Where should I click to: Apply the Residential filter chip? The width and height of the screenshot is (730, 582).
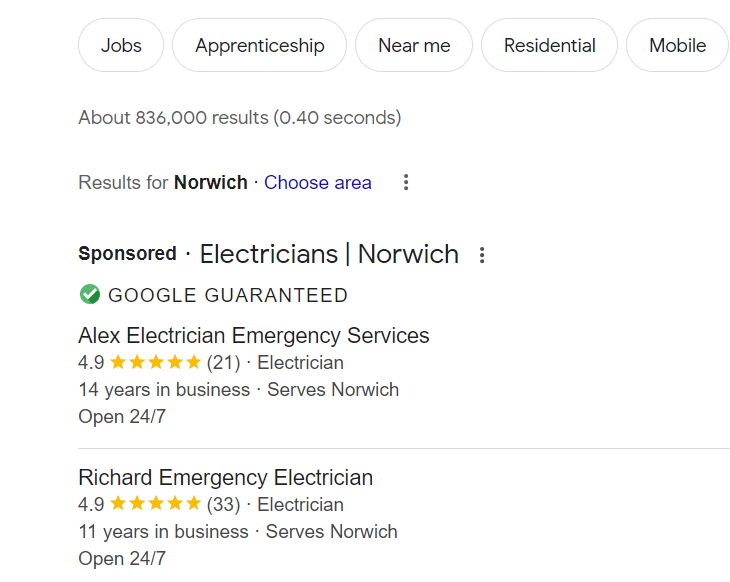(549, 45)
